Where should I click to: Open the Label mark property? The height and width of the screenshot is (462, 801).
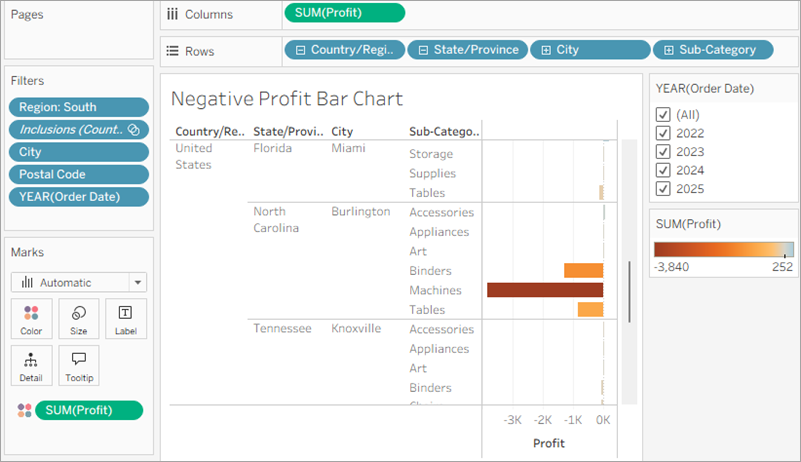(125, 318)
